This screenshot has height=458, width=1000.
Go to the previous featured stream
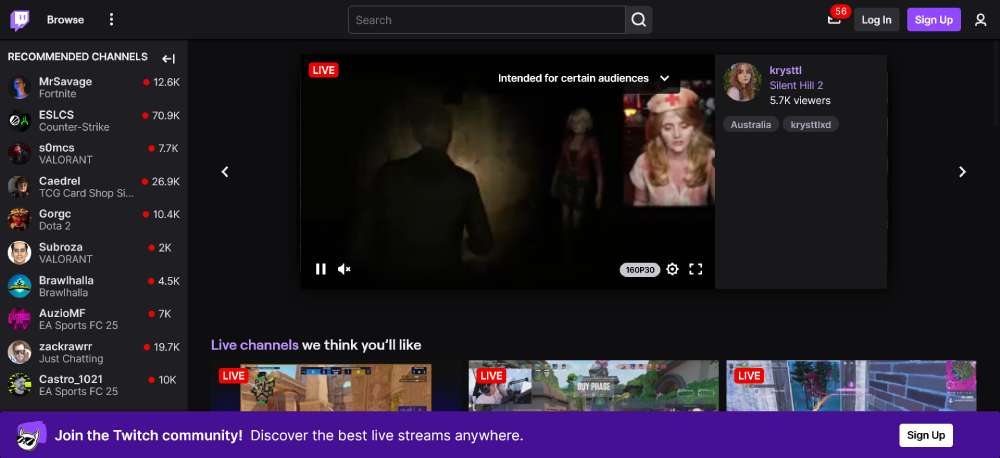coord(225,172)
